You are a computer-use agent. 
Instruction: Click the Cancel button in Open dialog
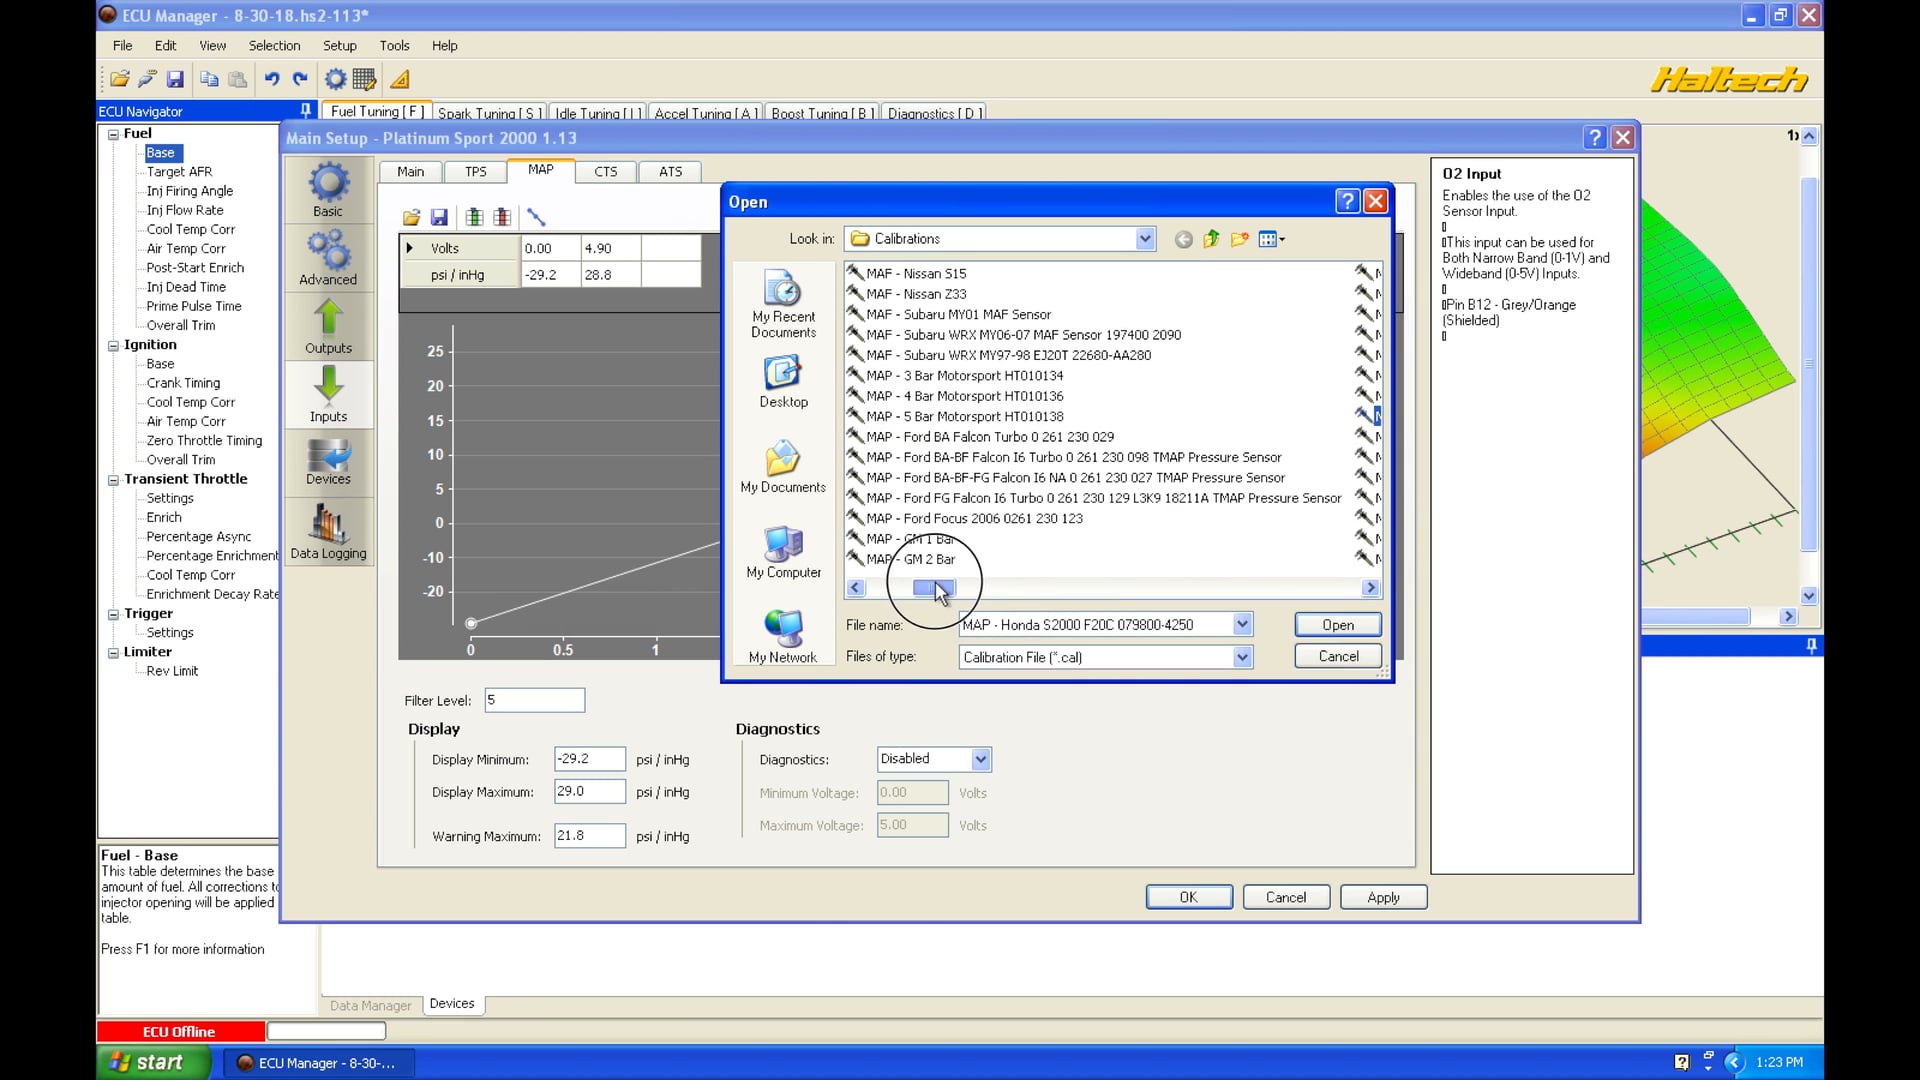click(1337, 656)
